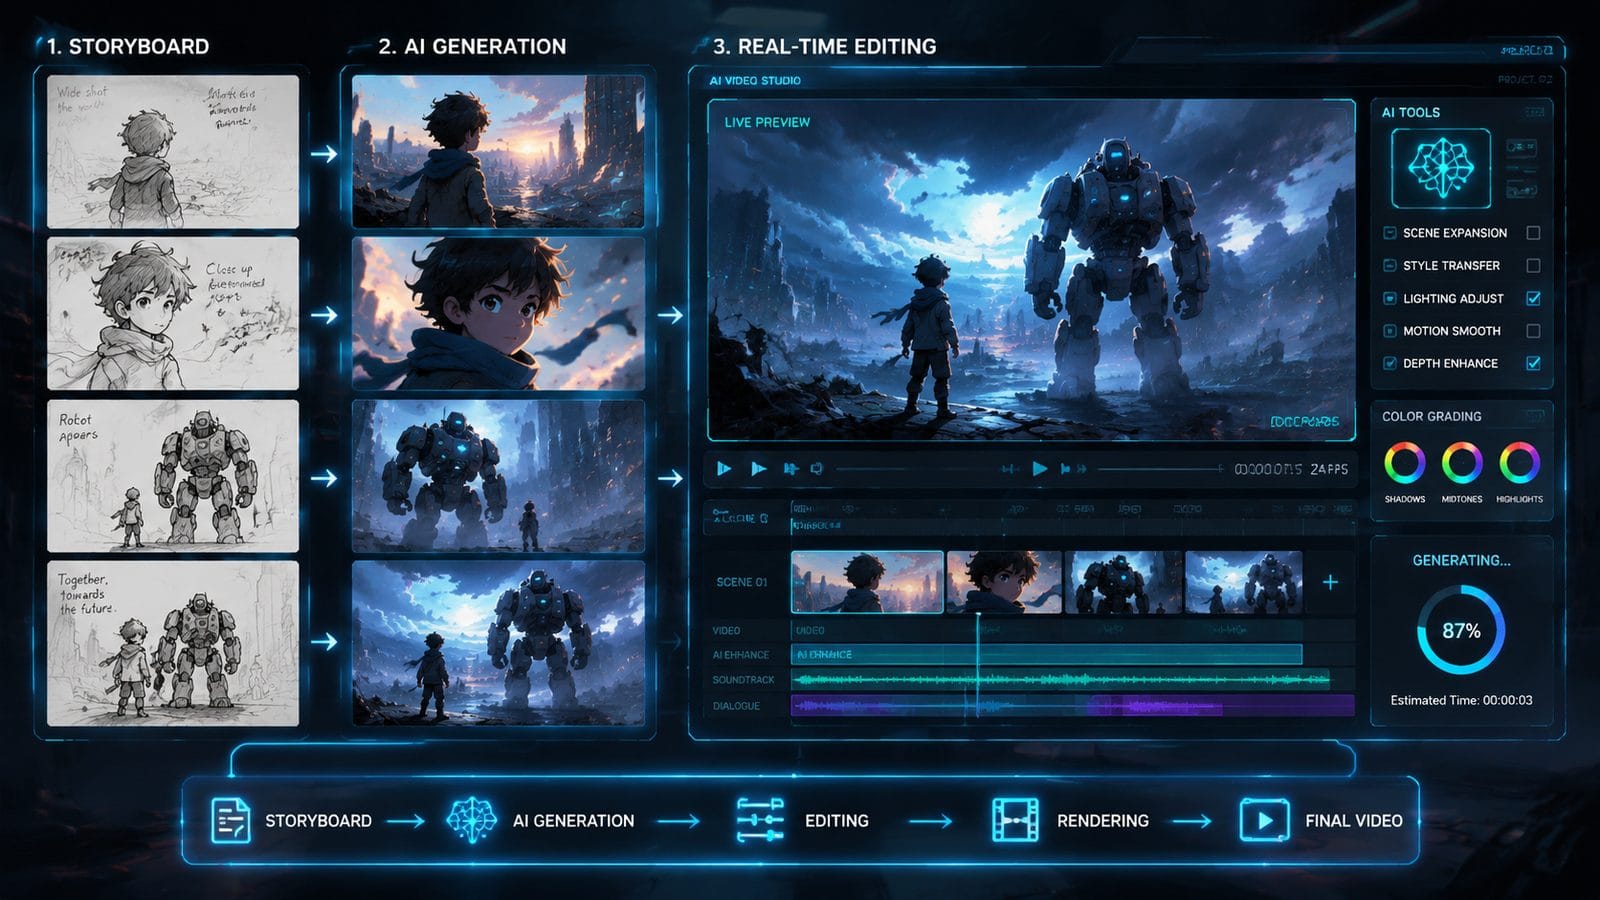
Task: Uncheck the Lighting Adjust checkbox
Action: pos(1533,298)
